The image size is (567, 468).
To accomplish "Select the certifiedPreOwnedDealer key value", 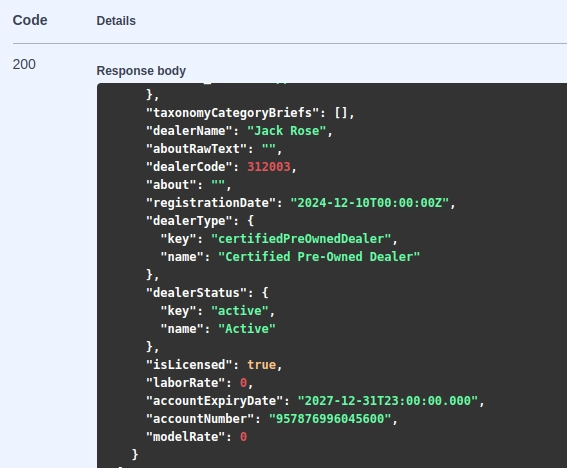I will pyautogui.click(x=301, y=239).
